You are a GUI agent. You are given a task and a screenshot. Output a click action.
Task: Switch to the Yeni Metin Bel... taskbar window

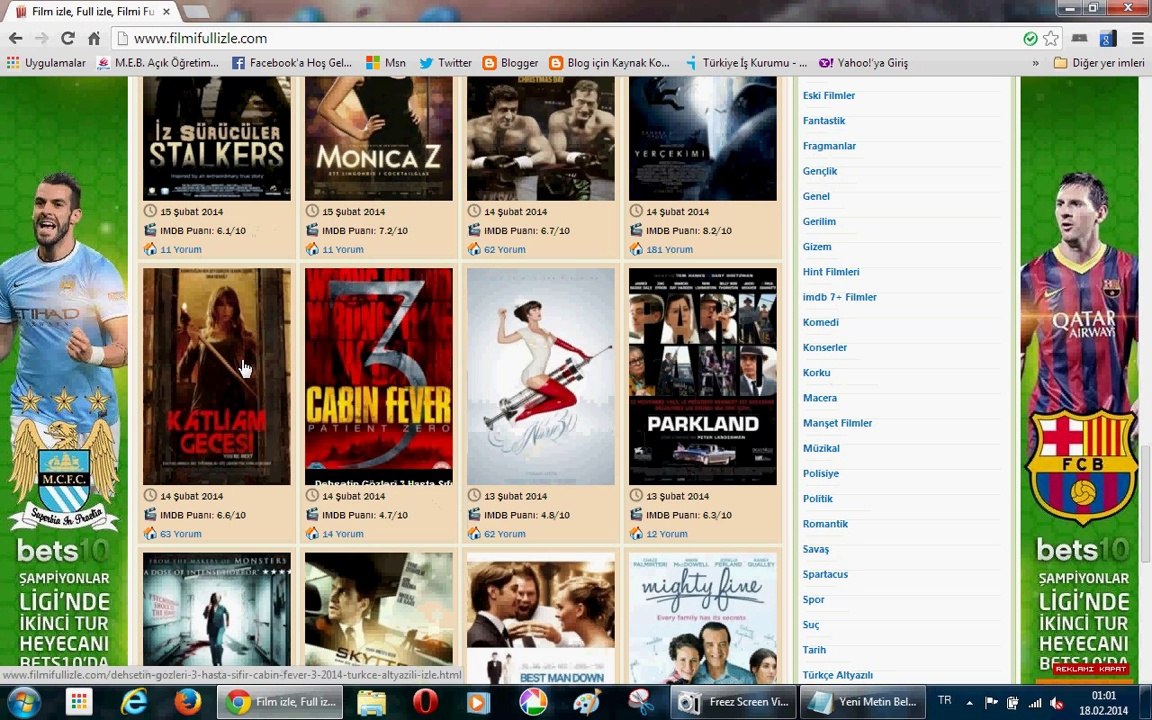862,702
